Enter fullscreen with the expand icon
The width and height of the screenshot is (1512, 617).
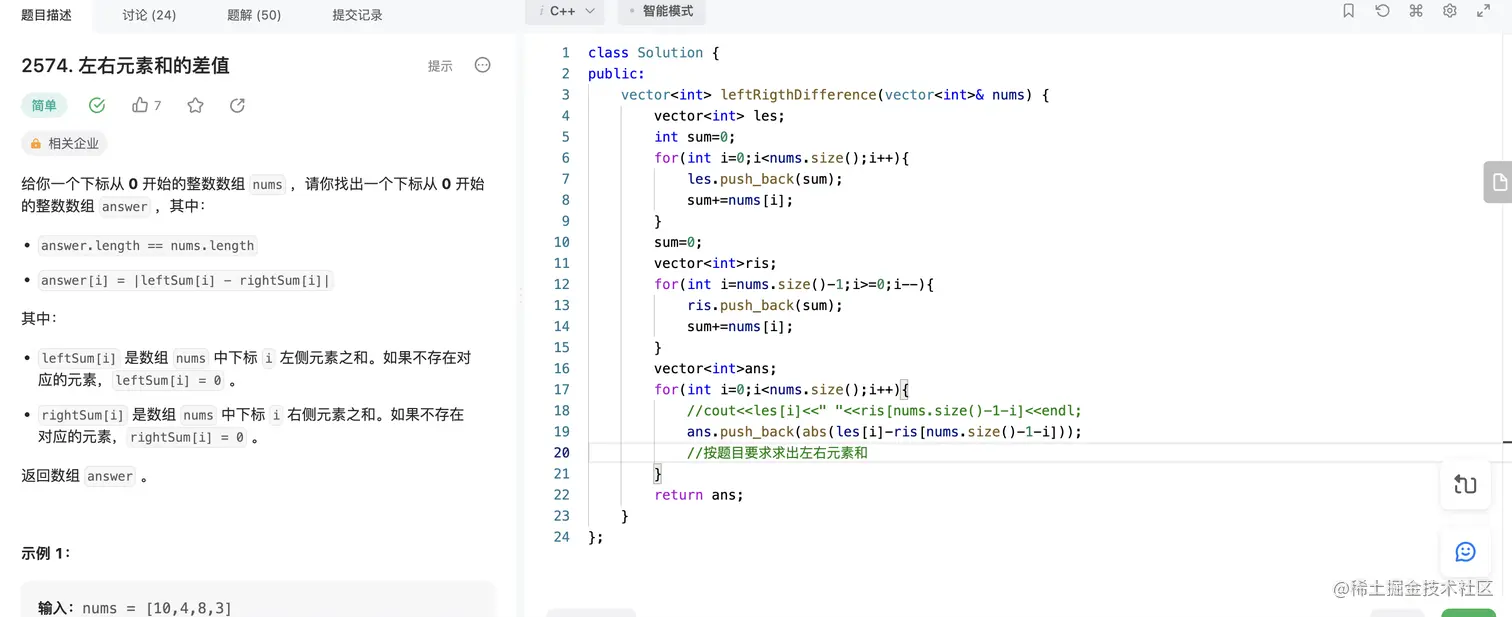[1484, 11]
